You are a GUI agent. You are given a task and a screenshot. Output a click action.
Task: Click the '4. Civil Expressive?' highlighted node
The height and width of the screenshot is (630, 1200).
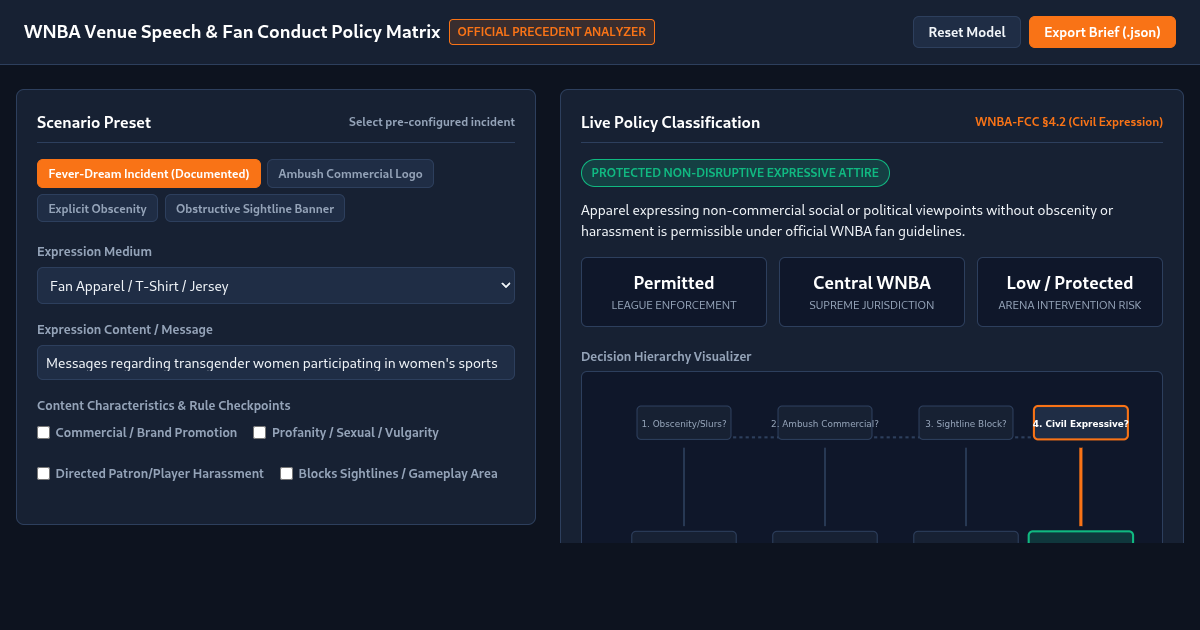(x=1081, y=423)
